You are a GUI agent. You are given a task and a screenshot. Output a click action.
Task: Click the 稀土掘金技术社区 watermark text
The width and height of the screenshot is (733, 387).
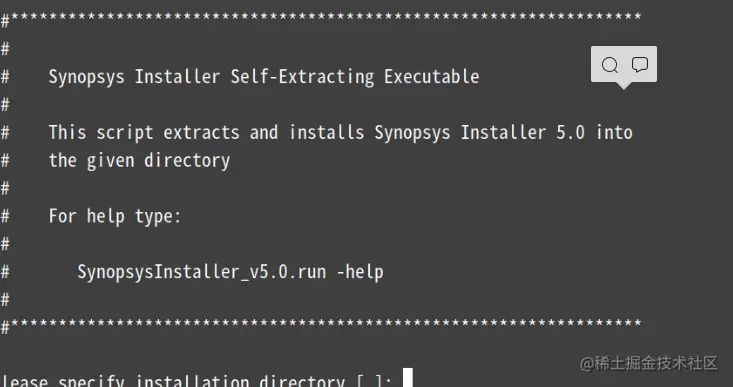(649, 363)
